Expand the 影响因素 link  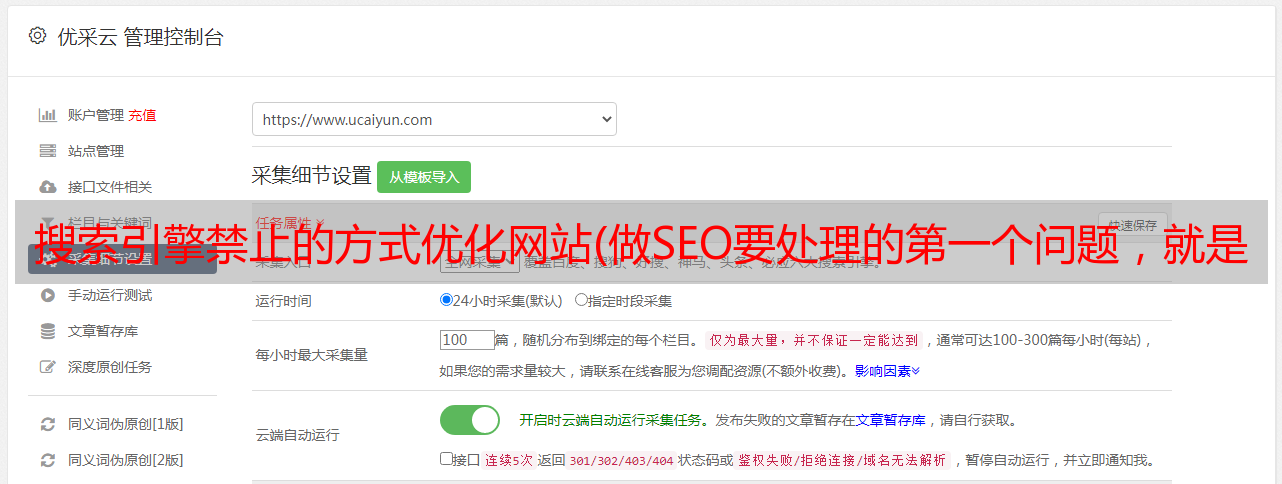[x=887, y=371]
